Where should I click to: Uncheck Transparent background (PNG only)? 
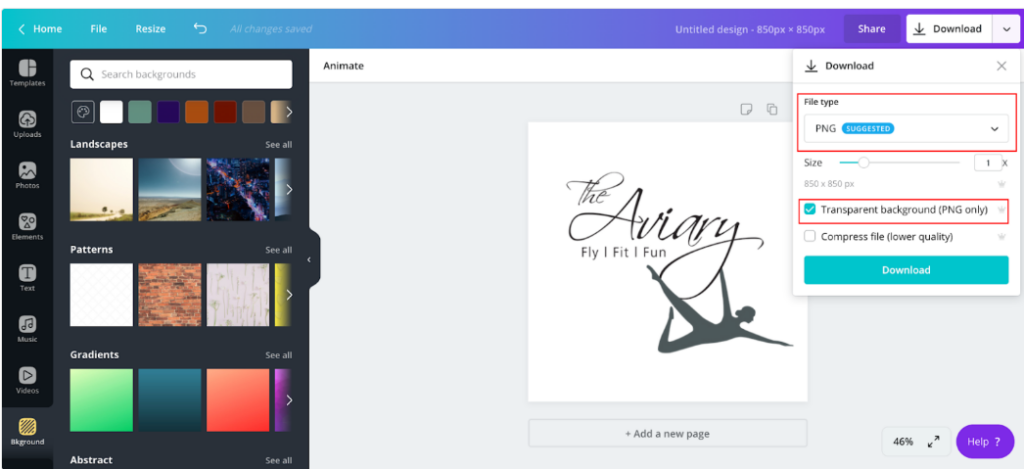click(x=810, y=210)
